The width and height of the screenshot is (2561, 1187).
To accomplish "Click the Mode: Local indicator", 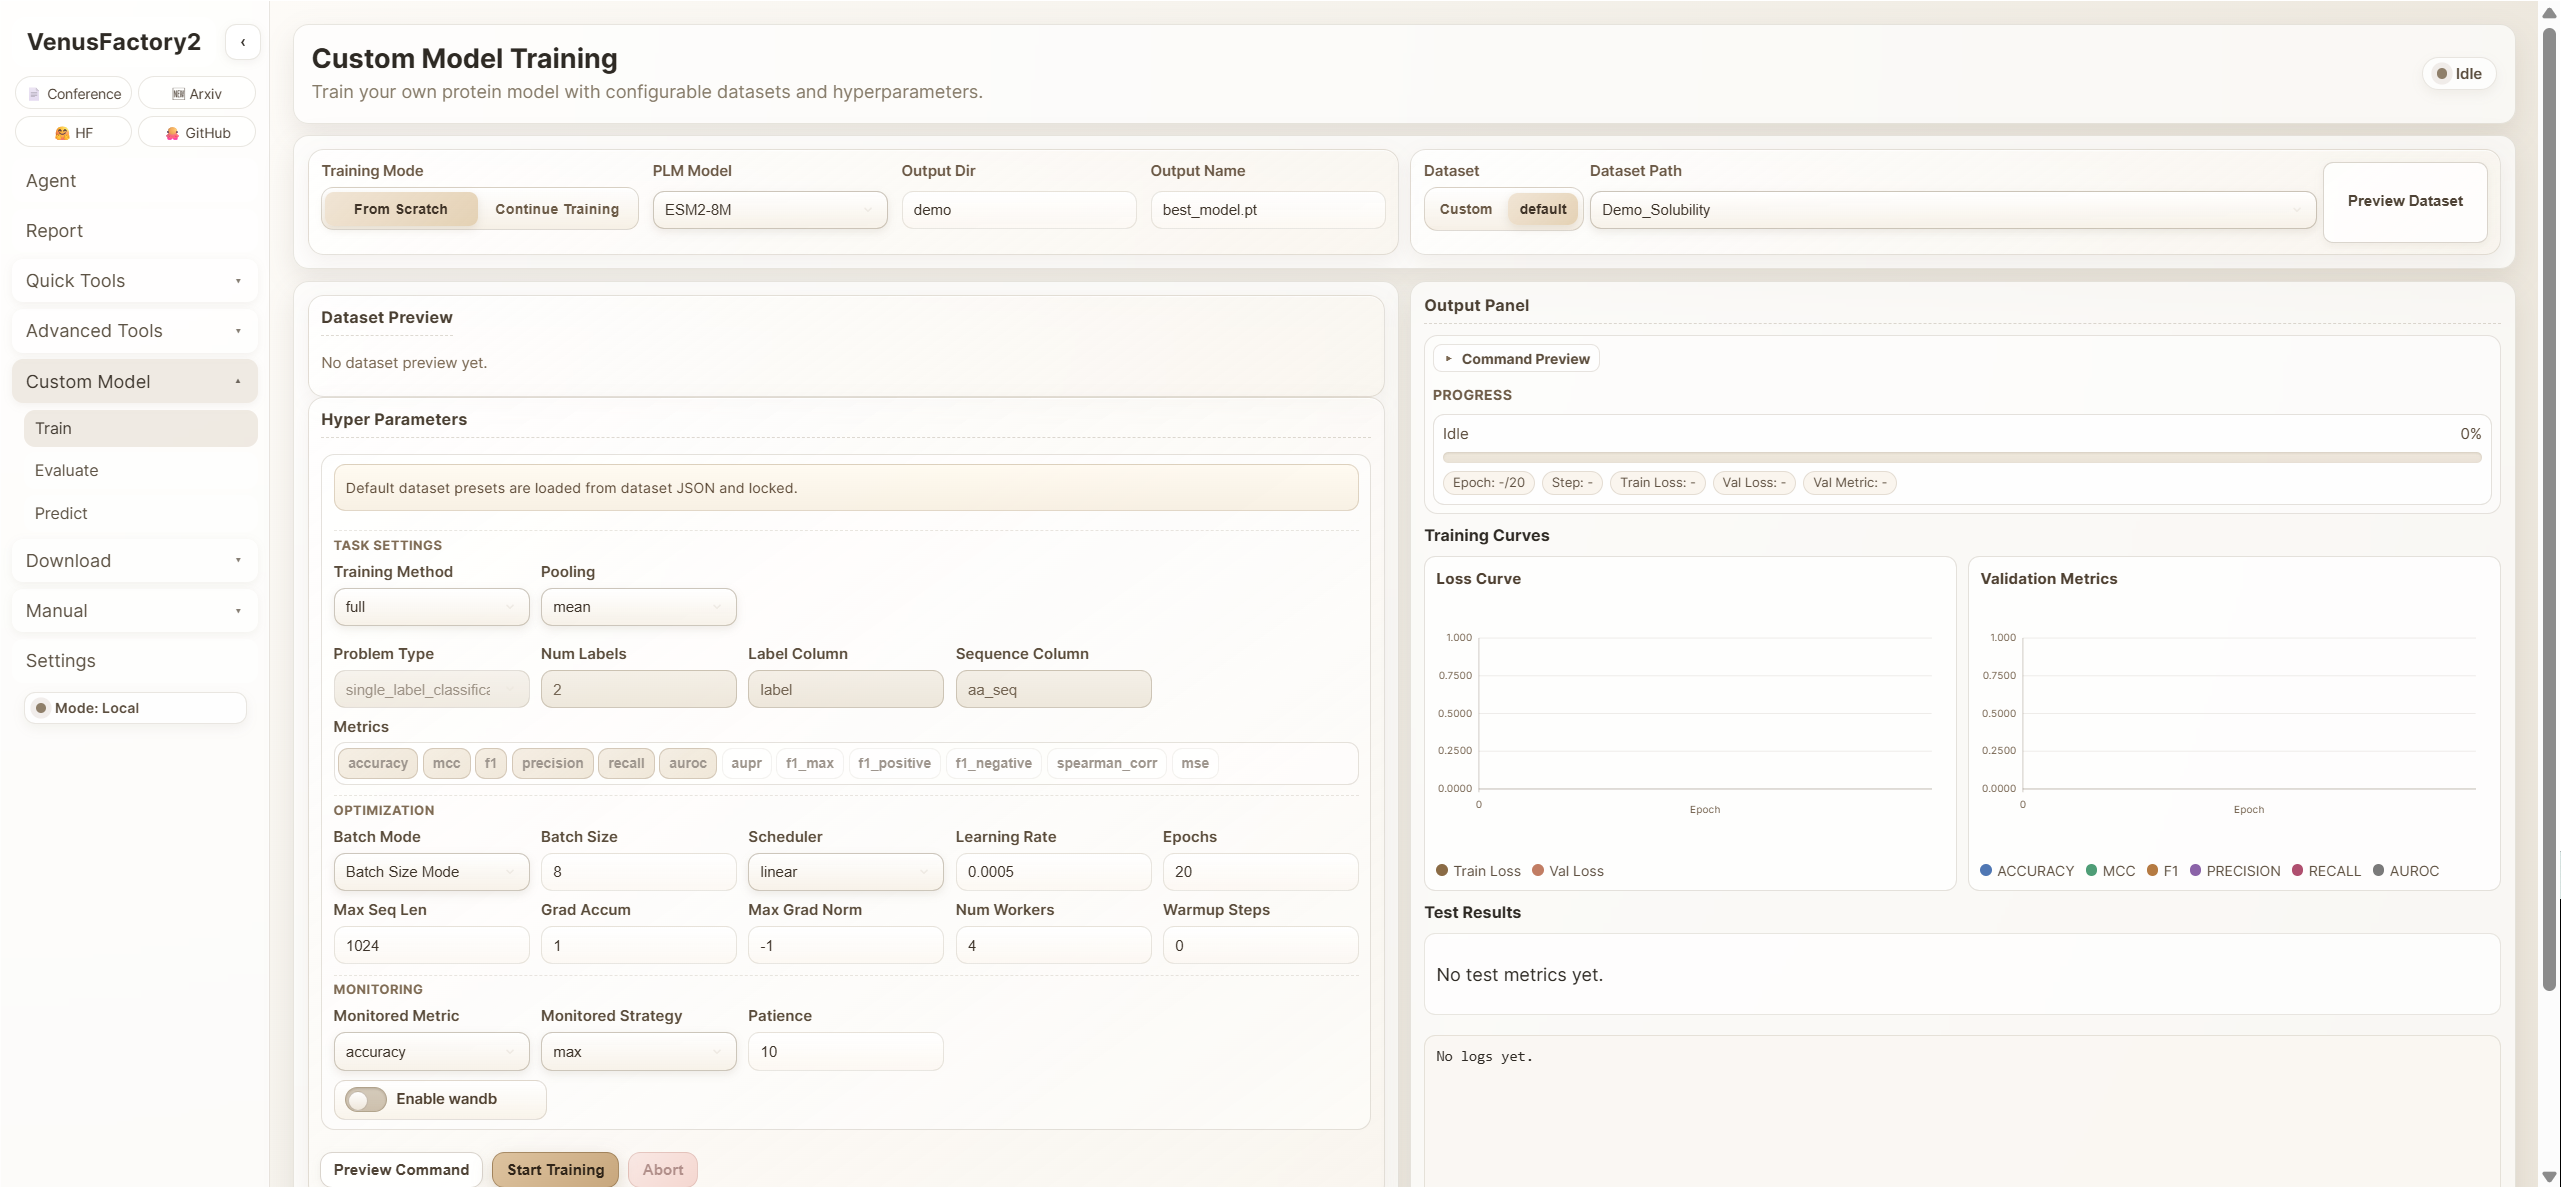I will tap(135, 707).
